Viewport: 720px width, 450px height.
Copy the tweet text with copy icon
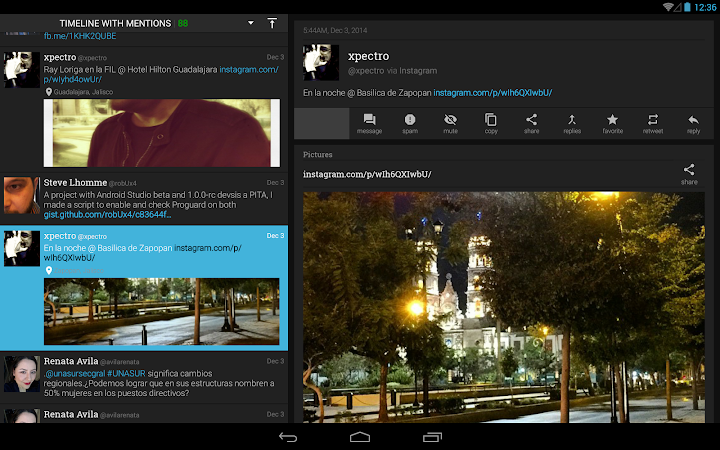click(491, 123)
